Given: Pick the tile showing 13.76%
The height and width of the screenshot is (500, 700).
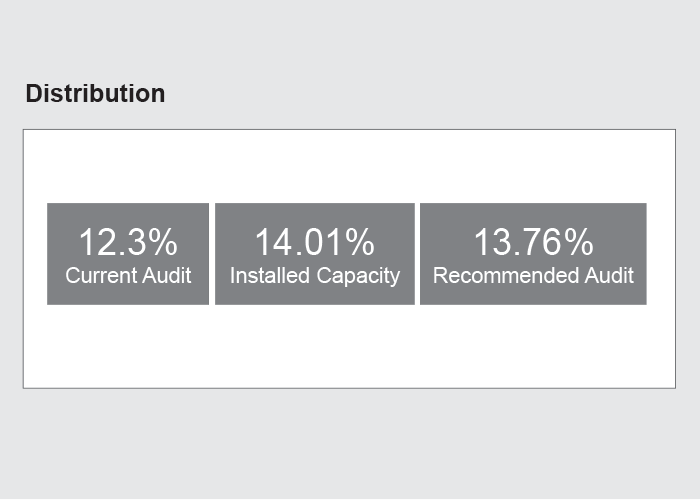Looking at the screenshot, I should coord(533,254).
